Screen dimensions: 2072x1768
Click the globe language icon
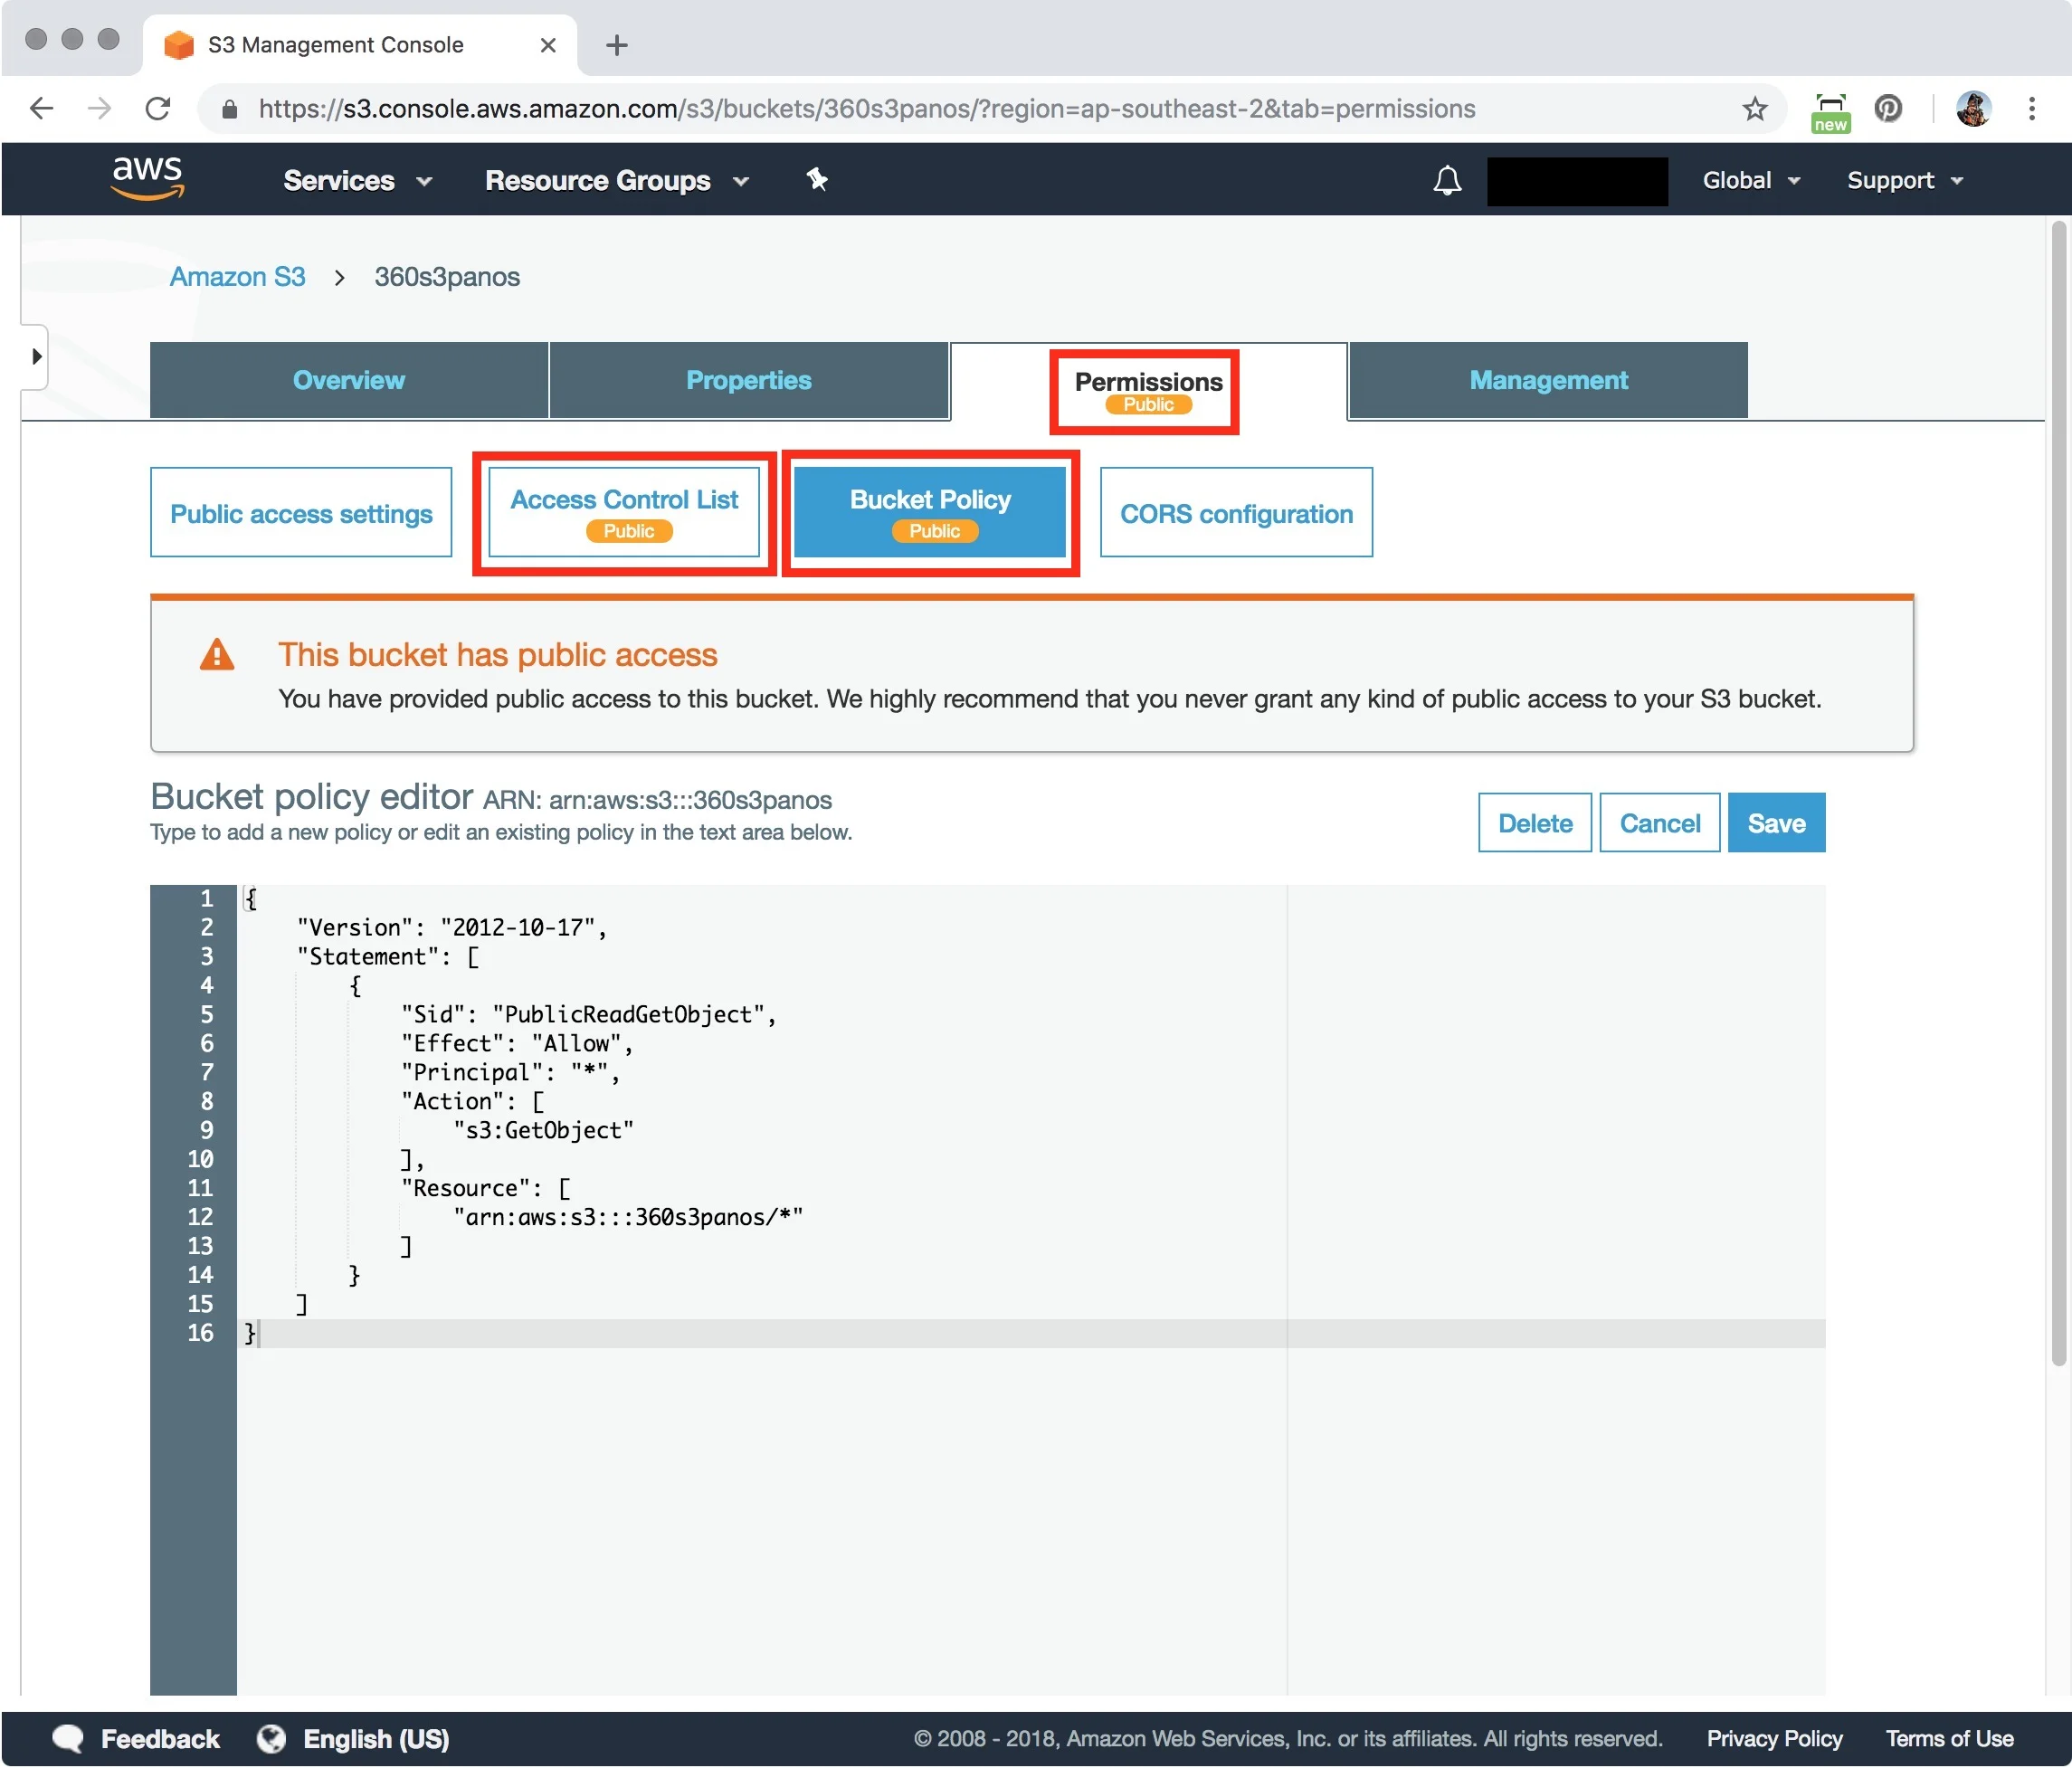coord(270,1739)
